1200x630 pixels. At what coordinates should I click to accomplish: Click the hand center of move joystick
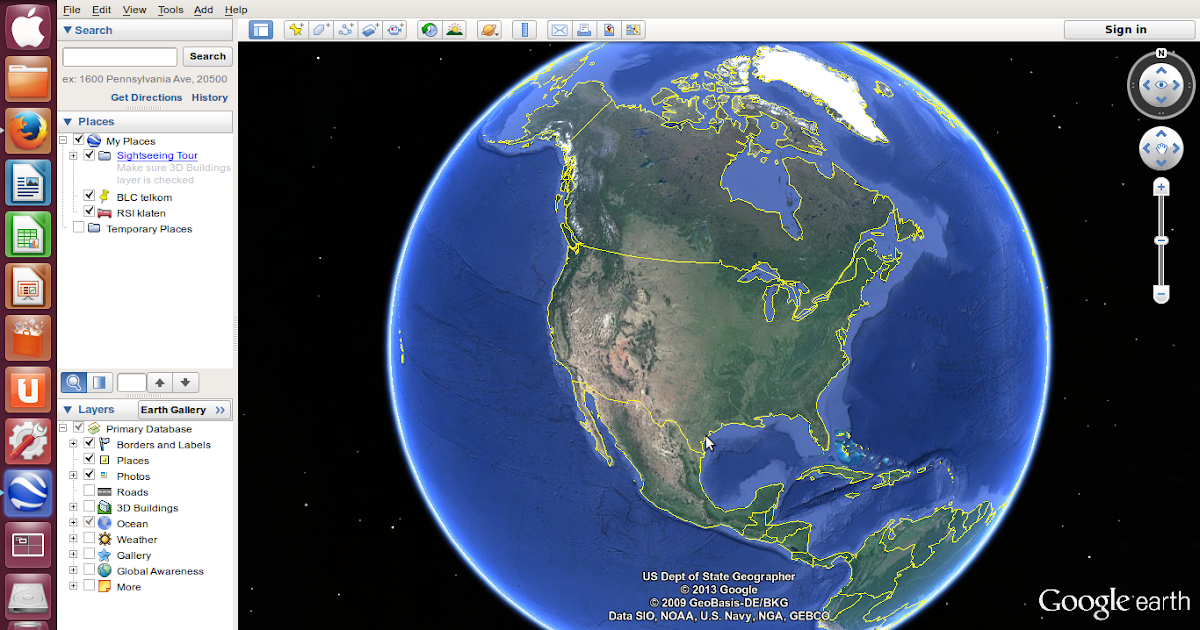[x=1161, y=150]
